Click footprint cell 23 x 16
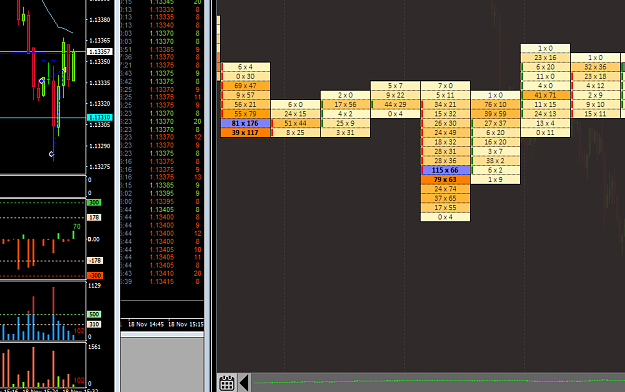 [546, 58]
